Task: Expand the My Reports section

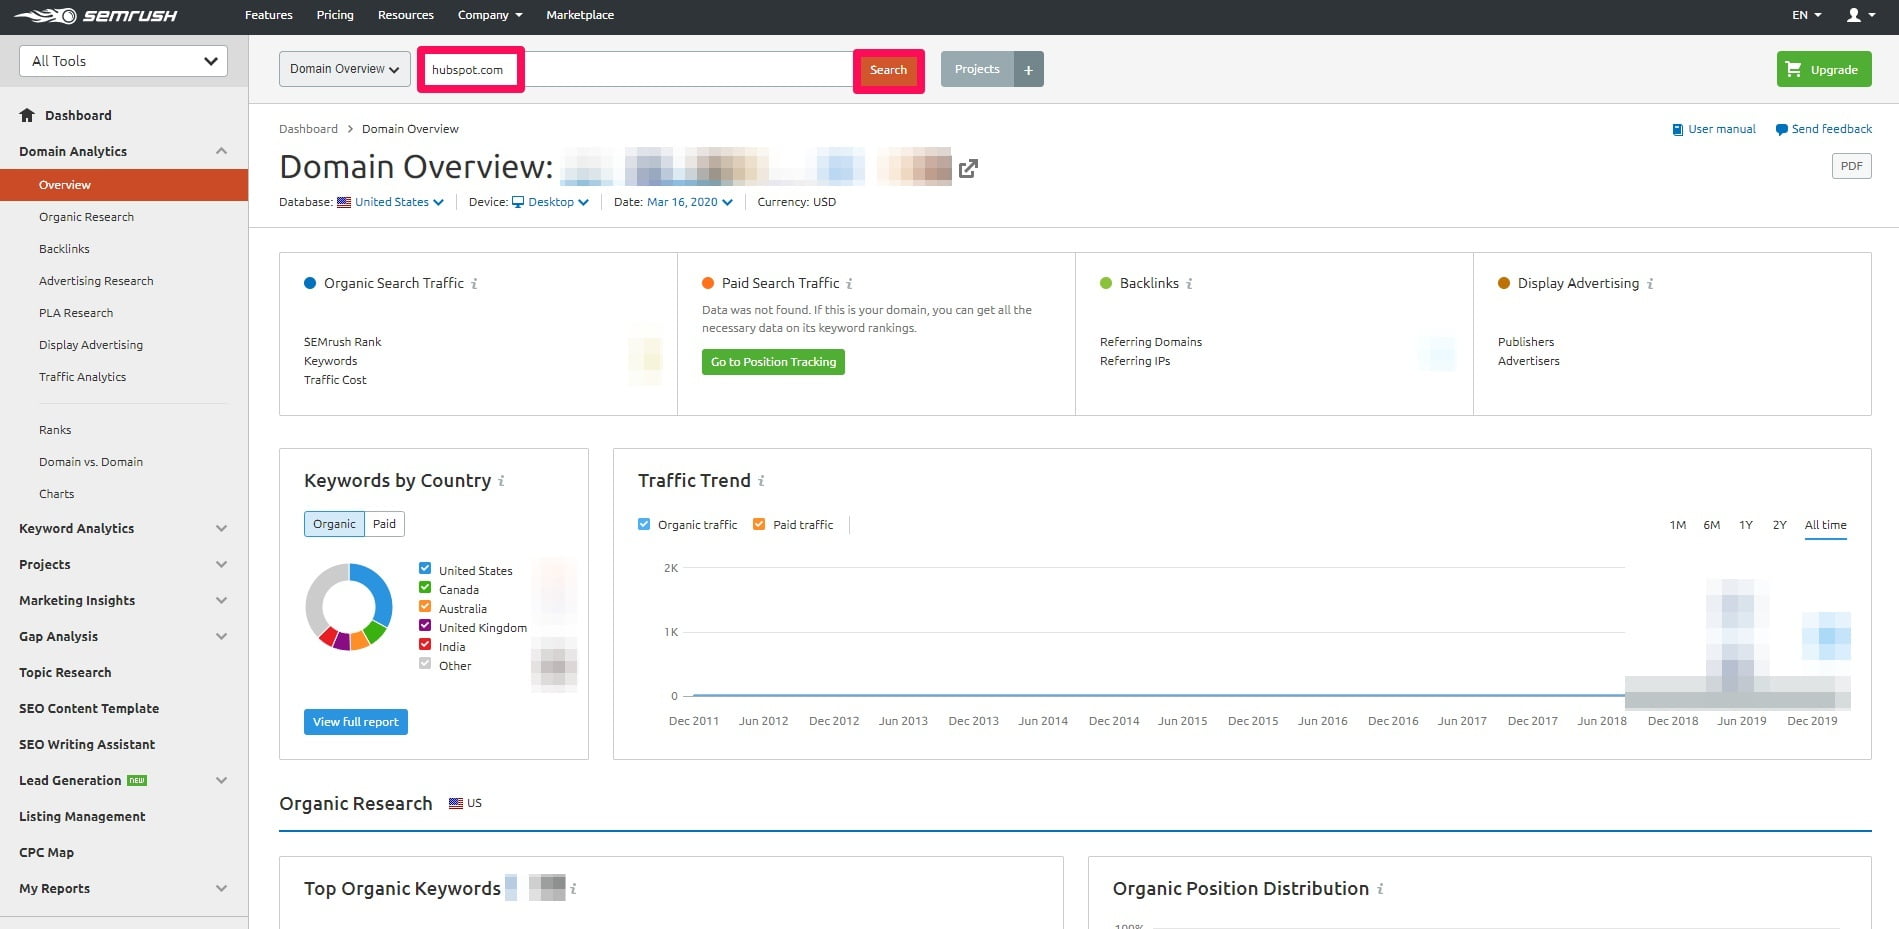Action: pos(221,888)
